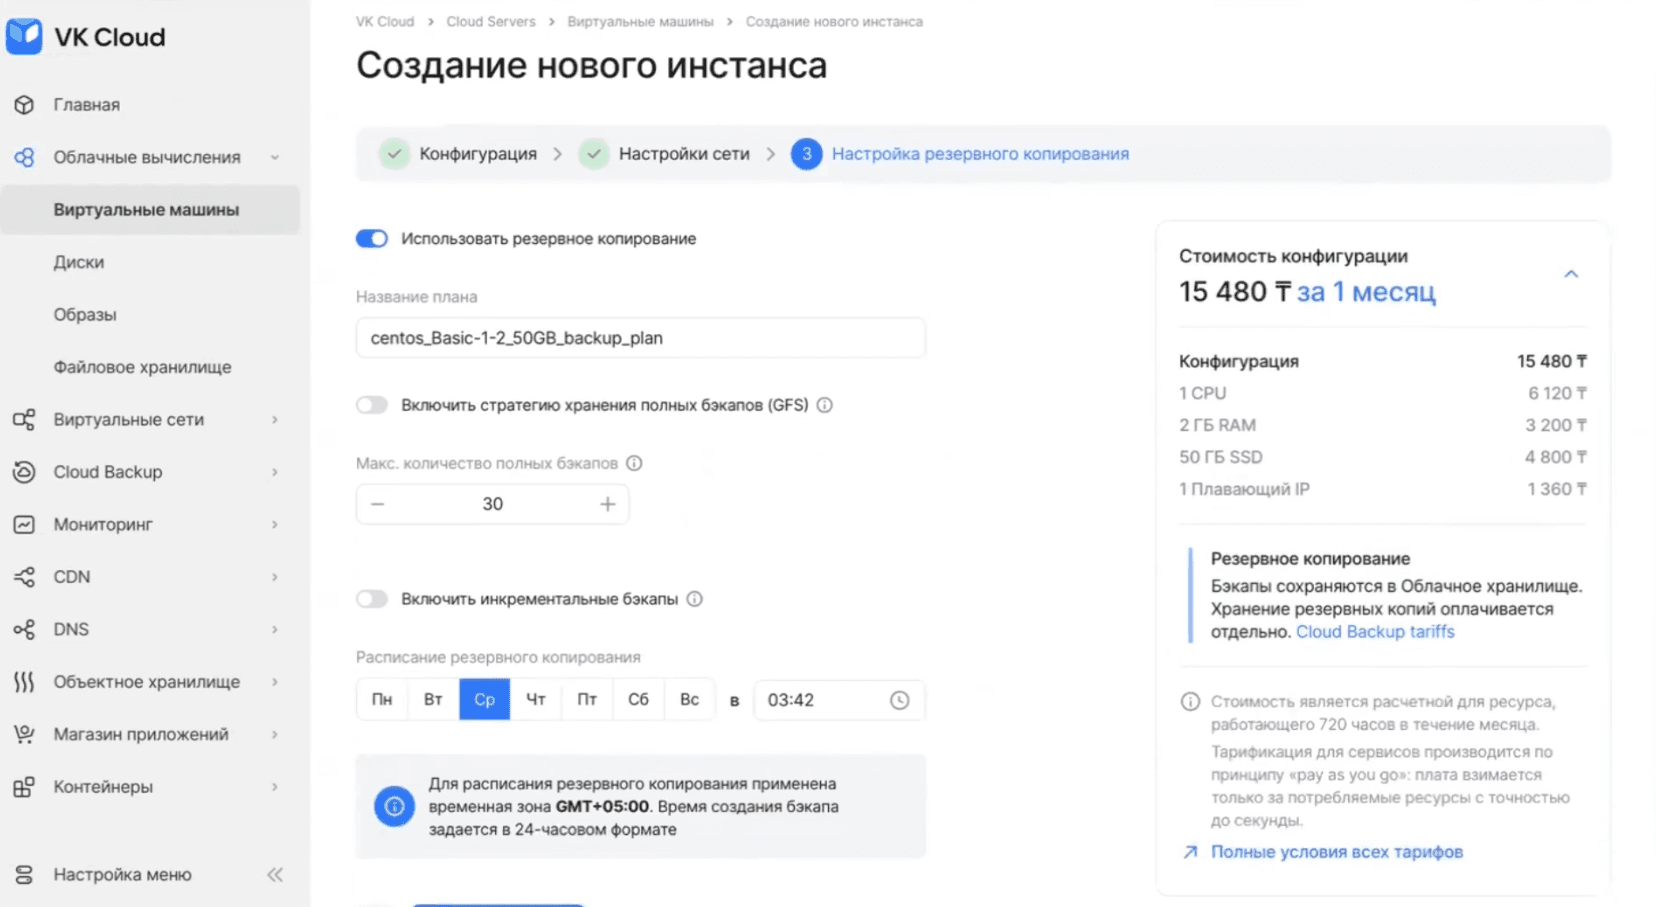Enable Включить инкрементальные бэкапы toggle
This screenshot has width=1656, height=907.
click(x=372, y=599)
